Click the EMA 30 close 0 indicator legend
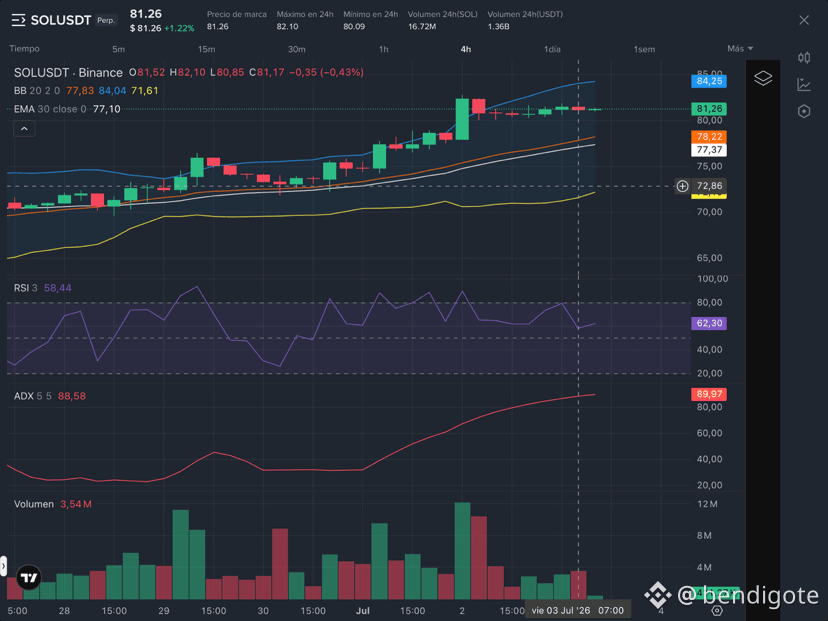The image size is (828, 621). click(50, 109)
